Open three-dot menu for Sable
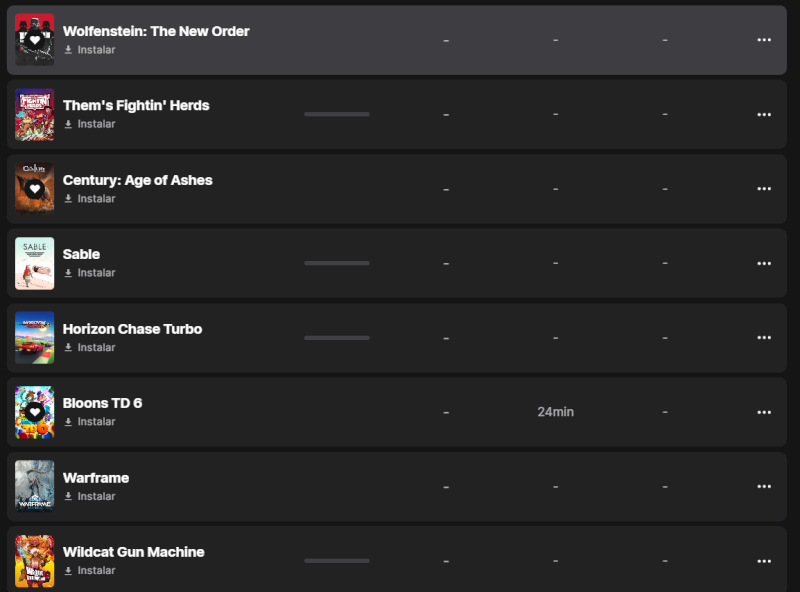800x592 pixels. tap(764, 263)
